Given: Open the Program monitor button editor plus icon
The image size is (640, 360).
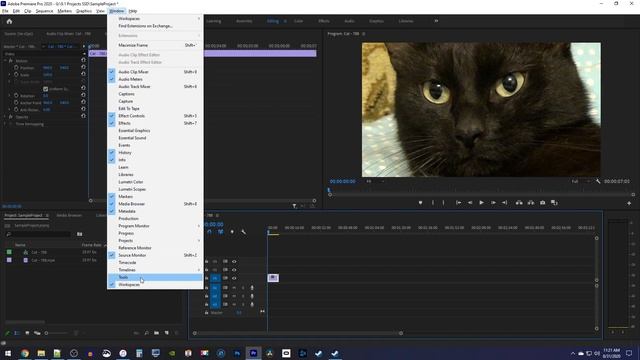Looking at the screenshot, I should [629, 203].
